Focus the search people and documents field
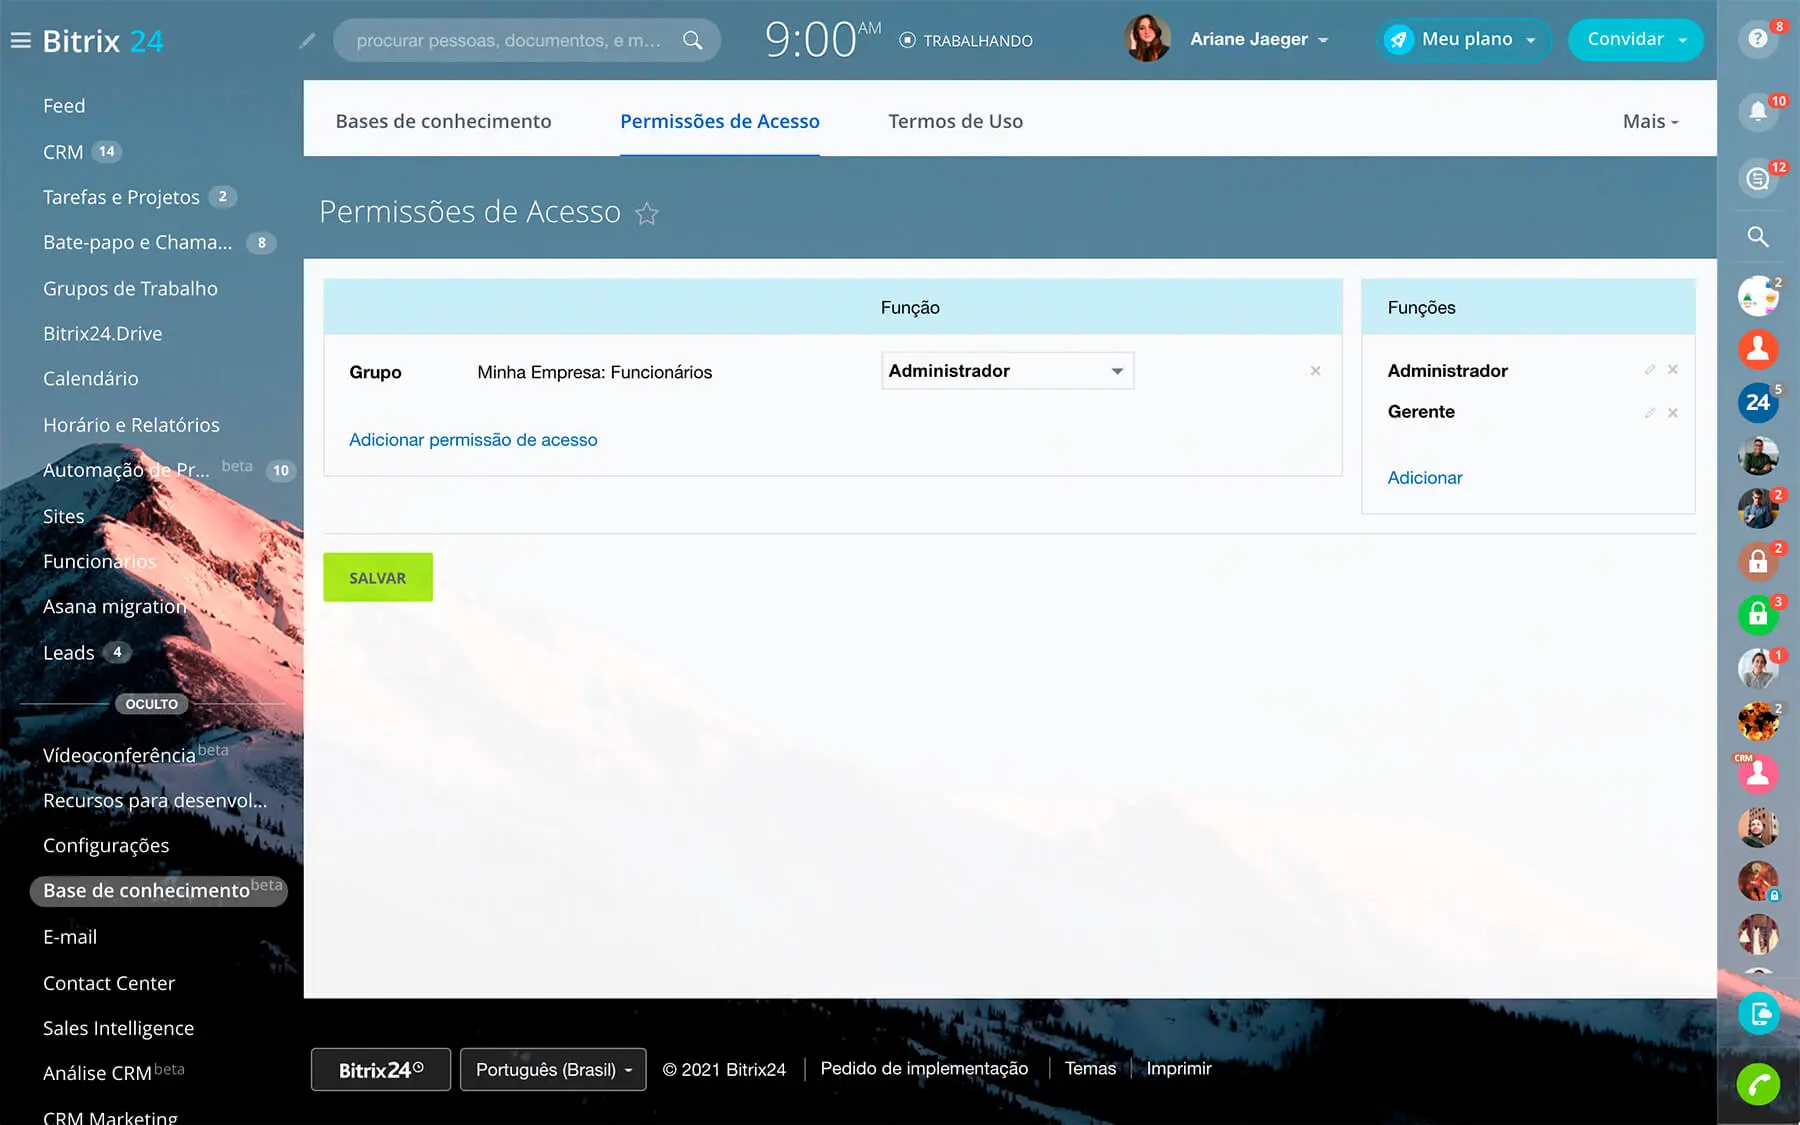This screenshot has width=1800, height=1125. pos(510,41)
